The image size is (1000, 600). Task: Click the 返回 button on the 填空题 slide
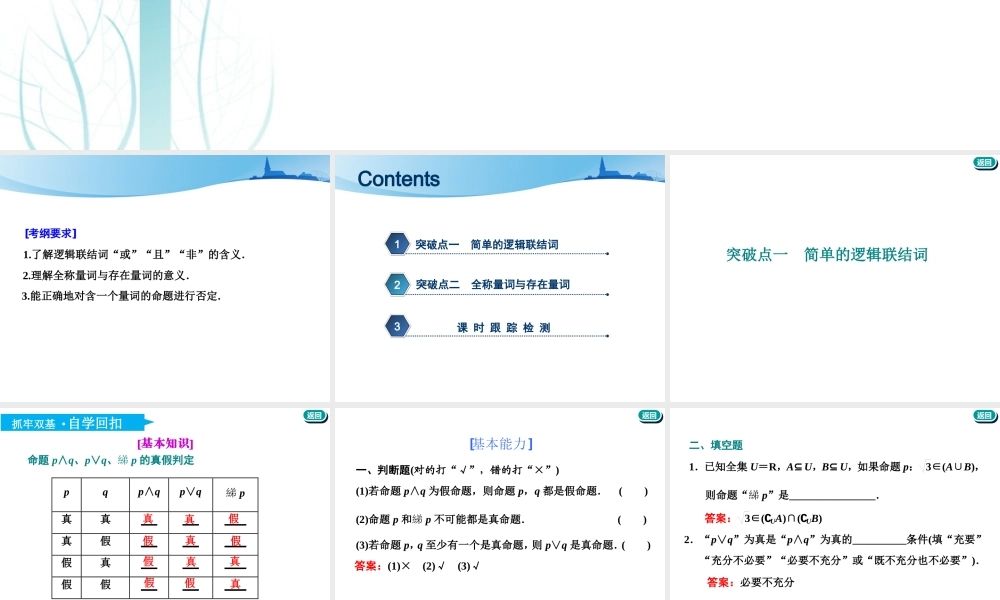(x=985, y=414)
